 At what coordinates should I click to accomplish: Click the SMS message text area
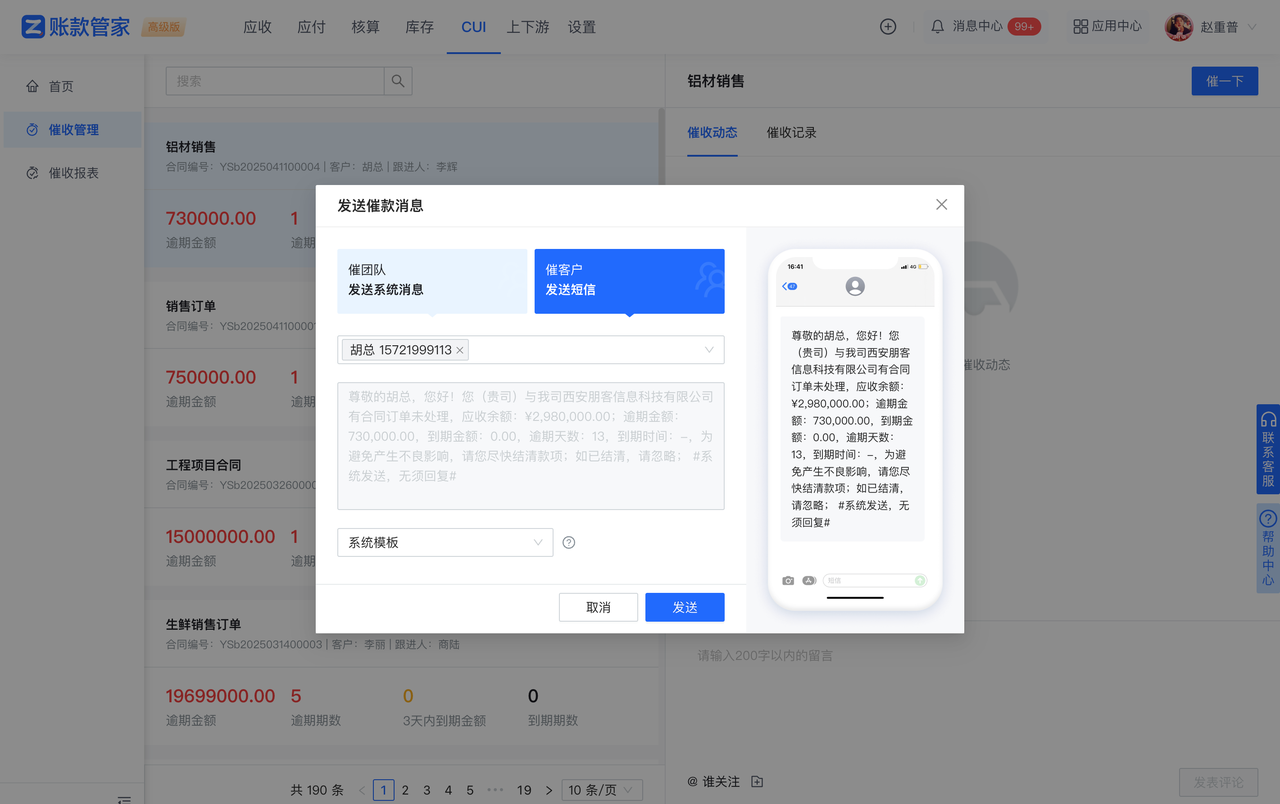[530, 446]
